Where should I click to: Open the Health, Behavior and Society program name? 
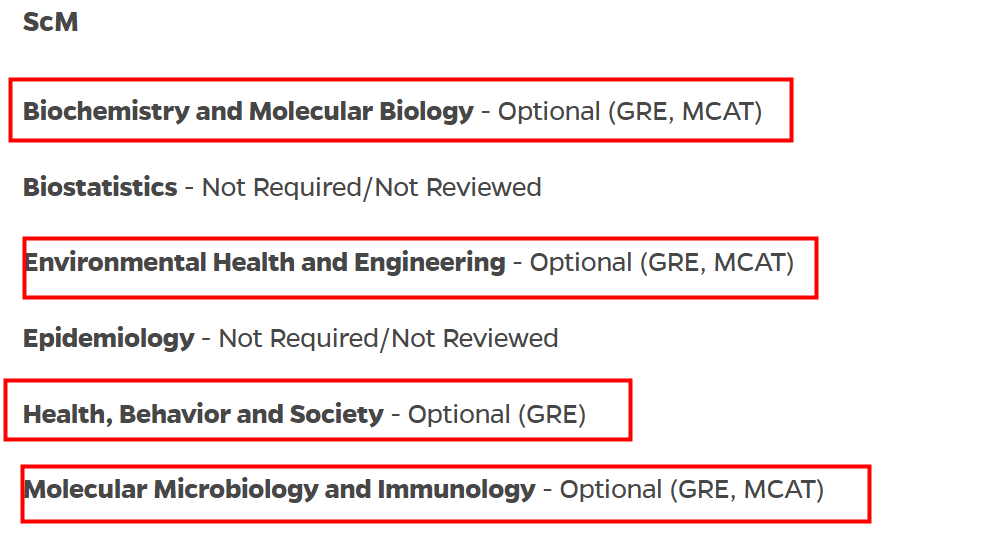(x=203, y=414)
